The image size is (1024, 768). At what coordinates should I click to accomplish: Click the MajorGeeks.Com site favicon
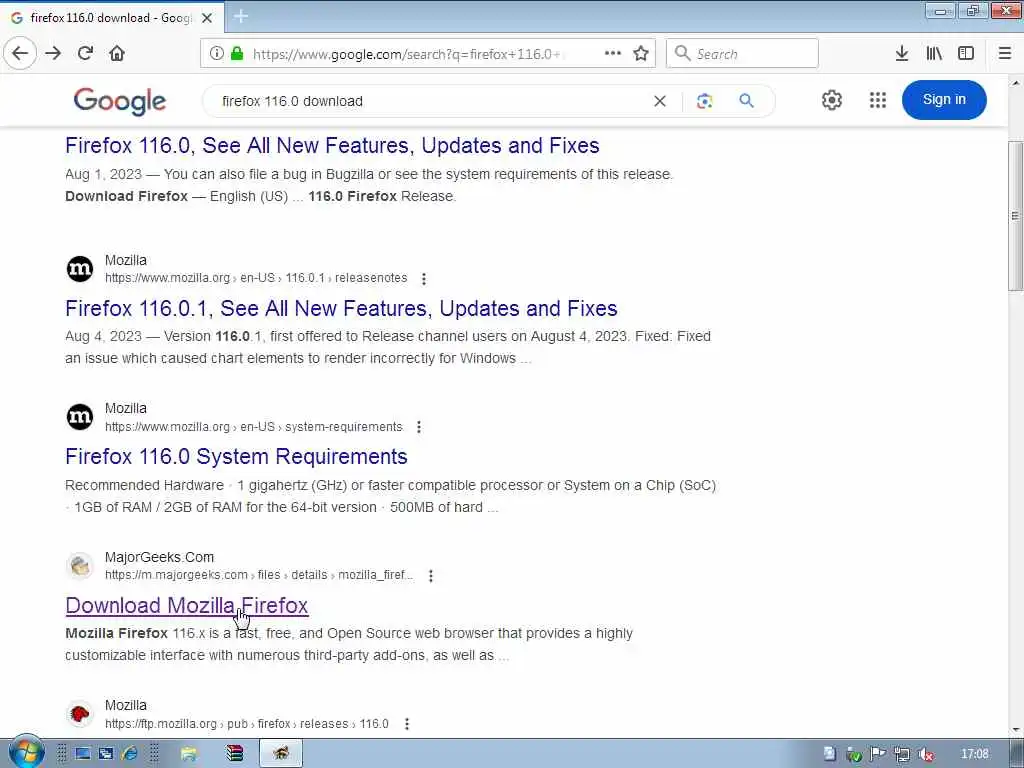tap(80, 566)
